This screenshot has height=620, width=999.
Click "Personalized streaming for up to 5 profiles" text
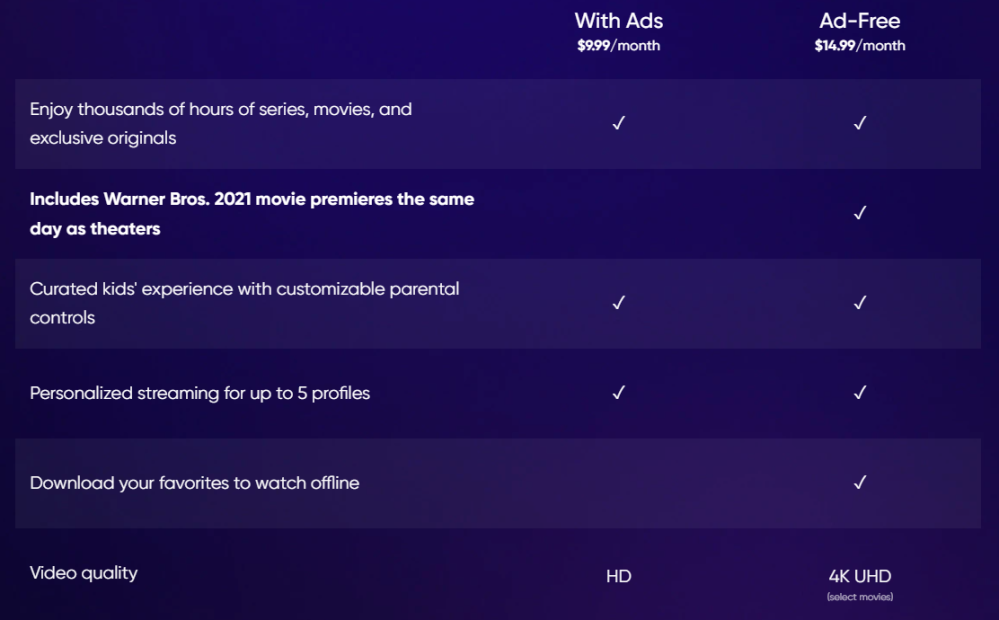tap(200, 393)
